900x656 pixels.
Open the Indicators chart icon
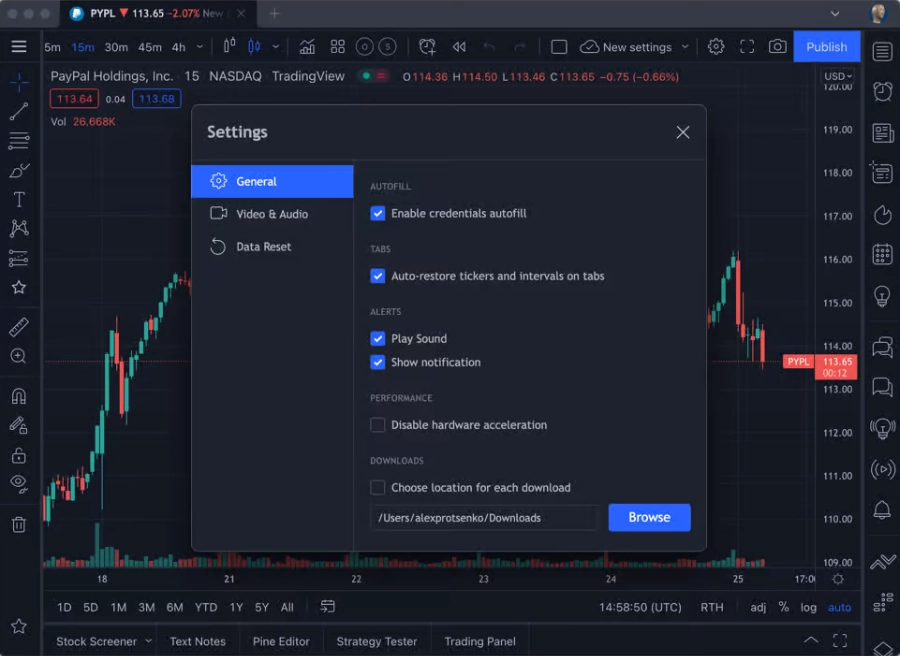click(x=307, y=46)
